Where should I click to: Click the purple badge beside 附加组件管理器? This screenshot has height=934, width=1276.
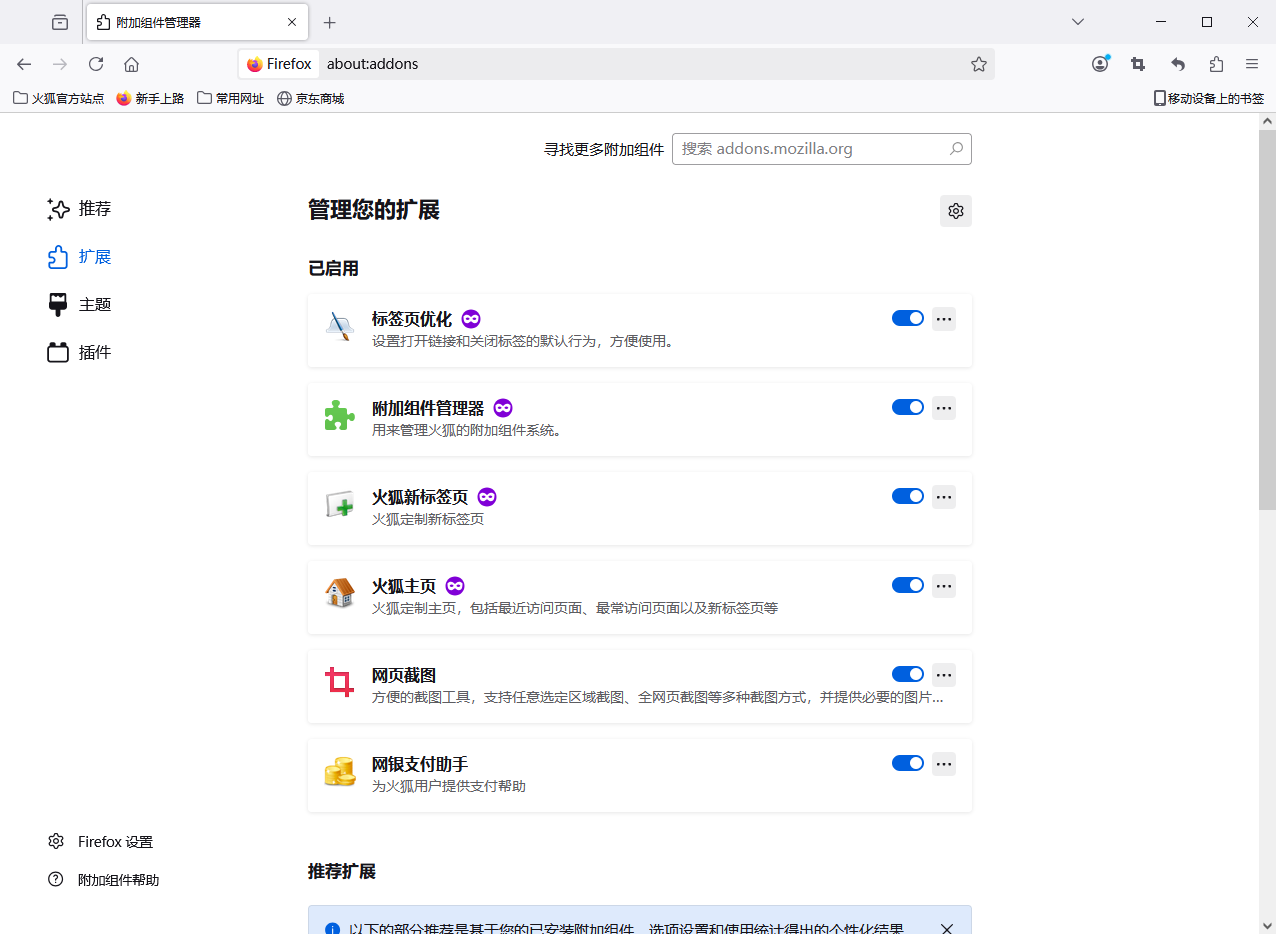click(x=503, y=408)
